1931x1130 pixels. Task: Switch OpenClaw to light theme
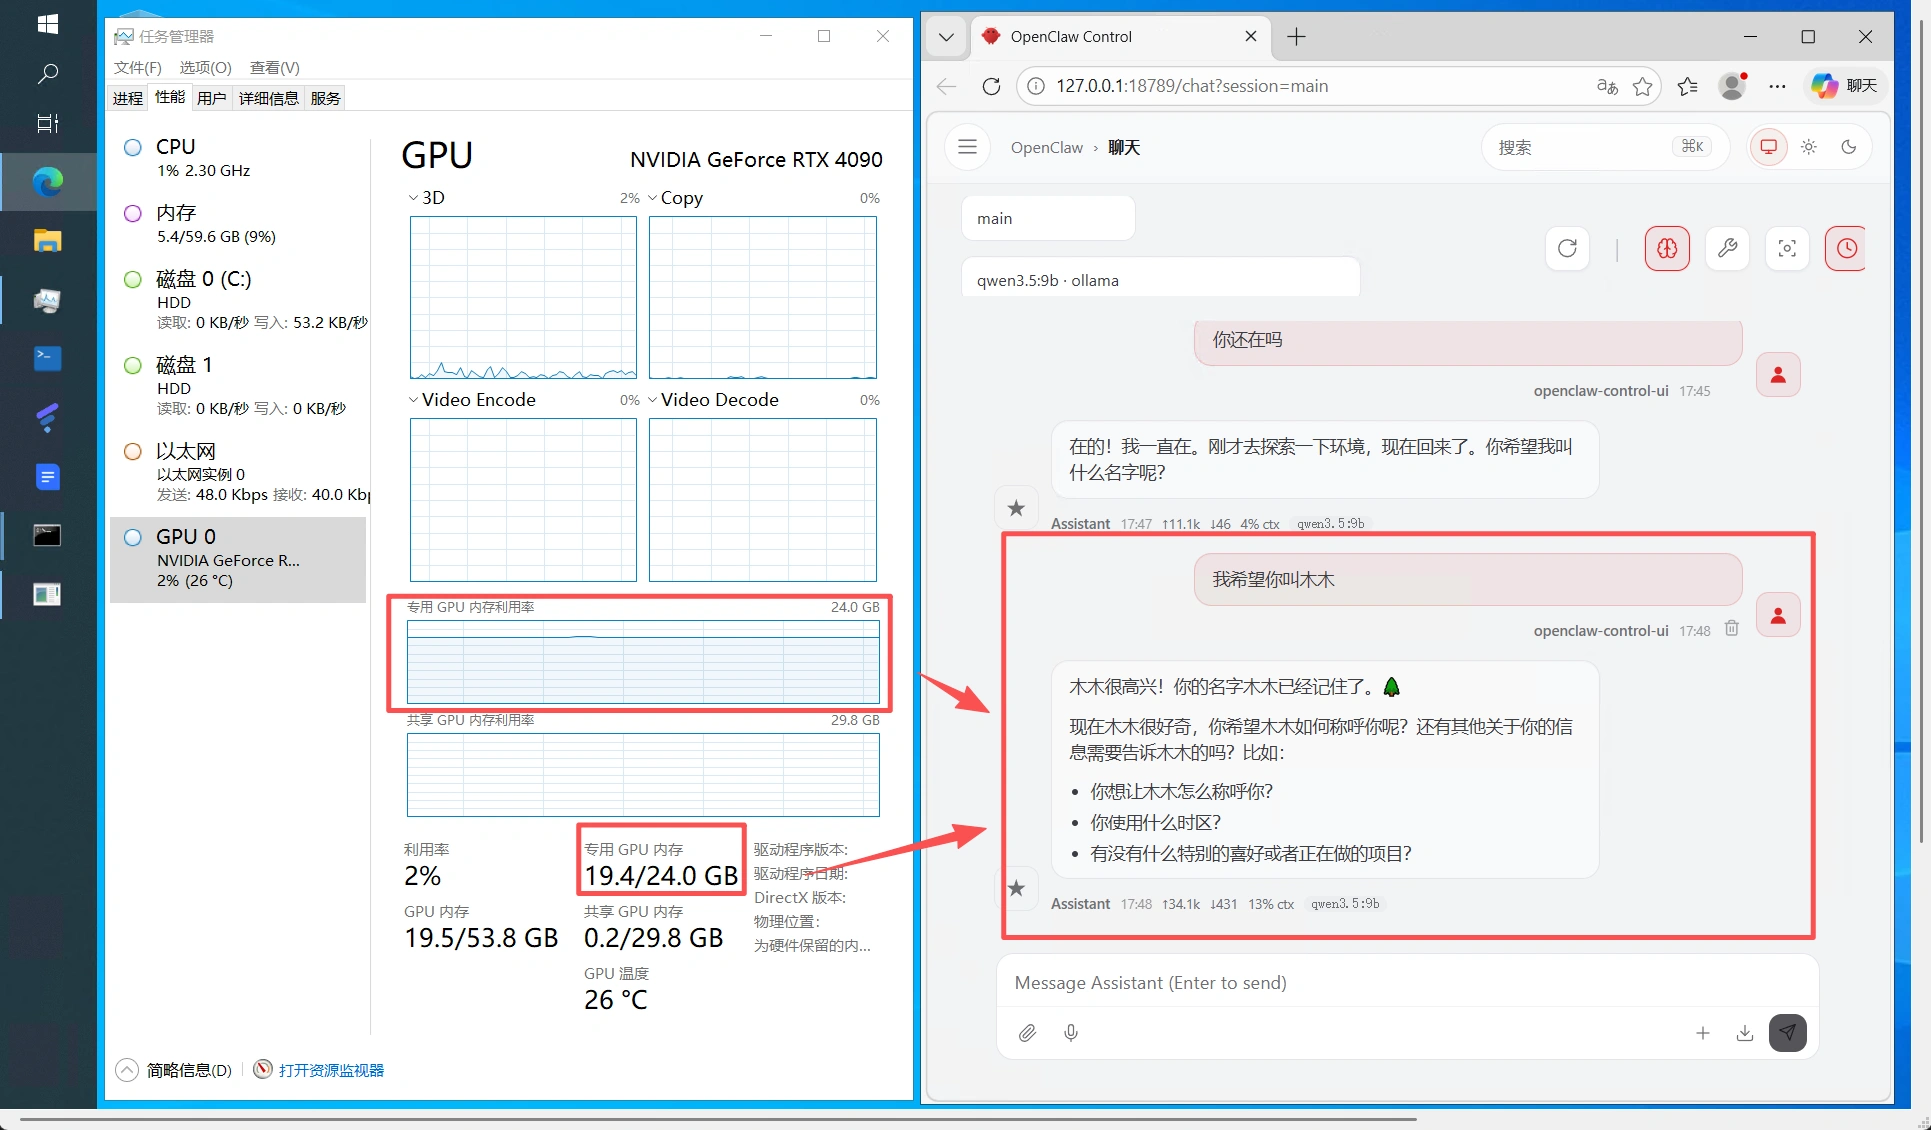pos(1809,147)
